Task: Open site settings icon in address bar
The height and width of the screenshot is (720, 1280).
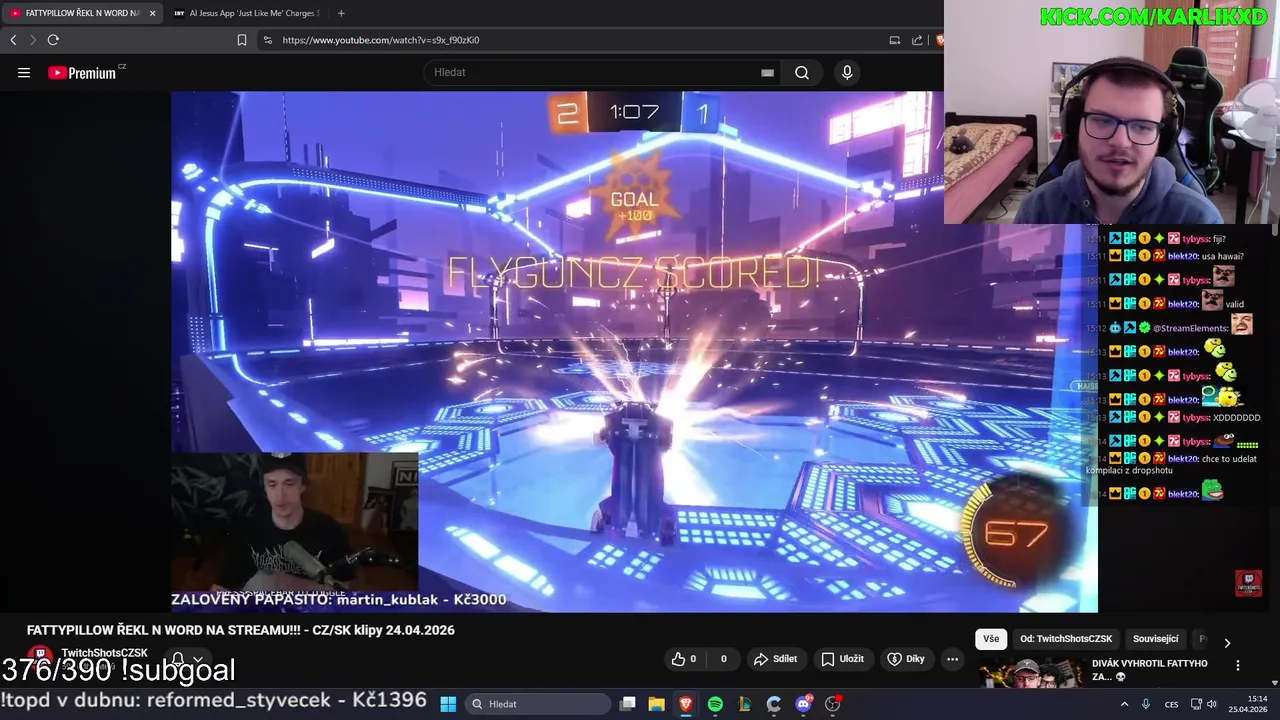Action: click(267, 40)
